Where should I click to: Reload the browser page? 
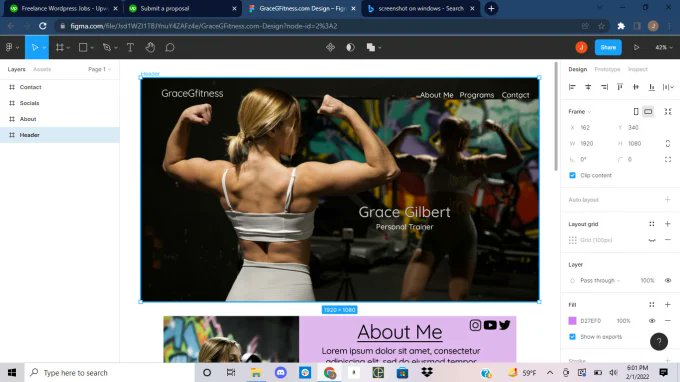click(x=42, y=26)
